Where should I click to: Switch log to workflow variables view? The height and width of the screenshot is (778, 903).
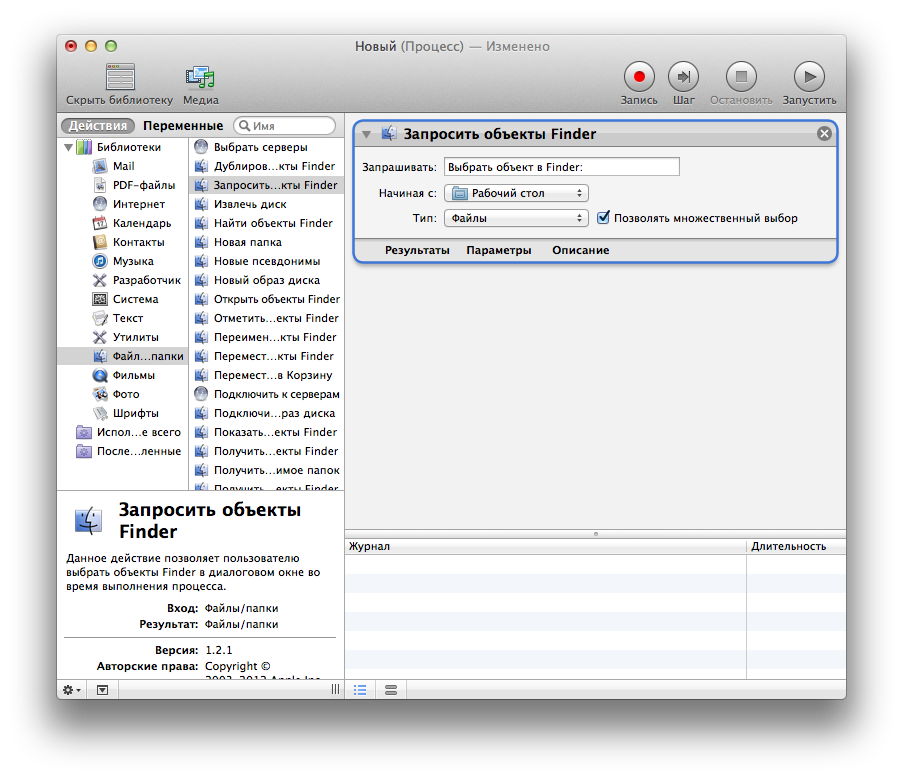[x=391, y=690]
